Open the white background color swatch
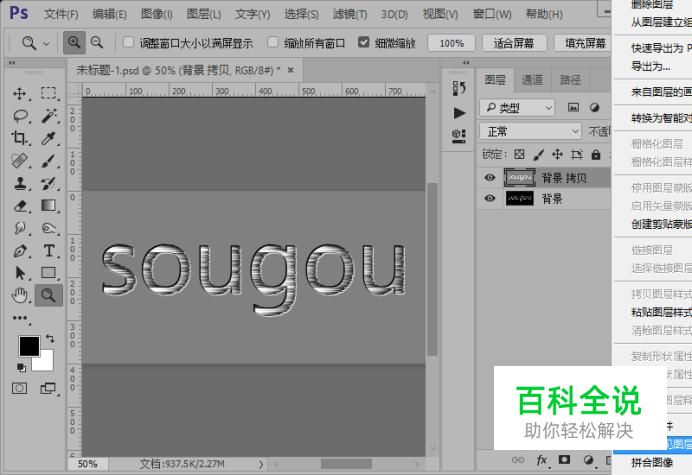This screenshot has width=692, height=475. coord(46,362)
